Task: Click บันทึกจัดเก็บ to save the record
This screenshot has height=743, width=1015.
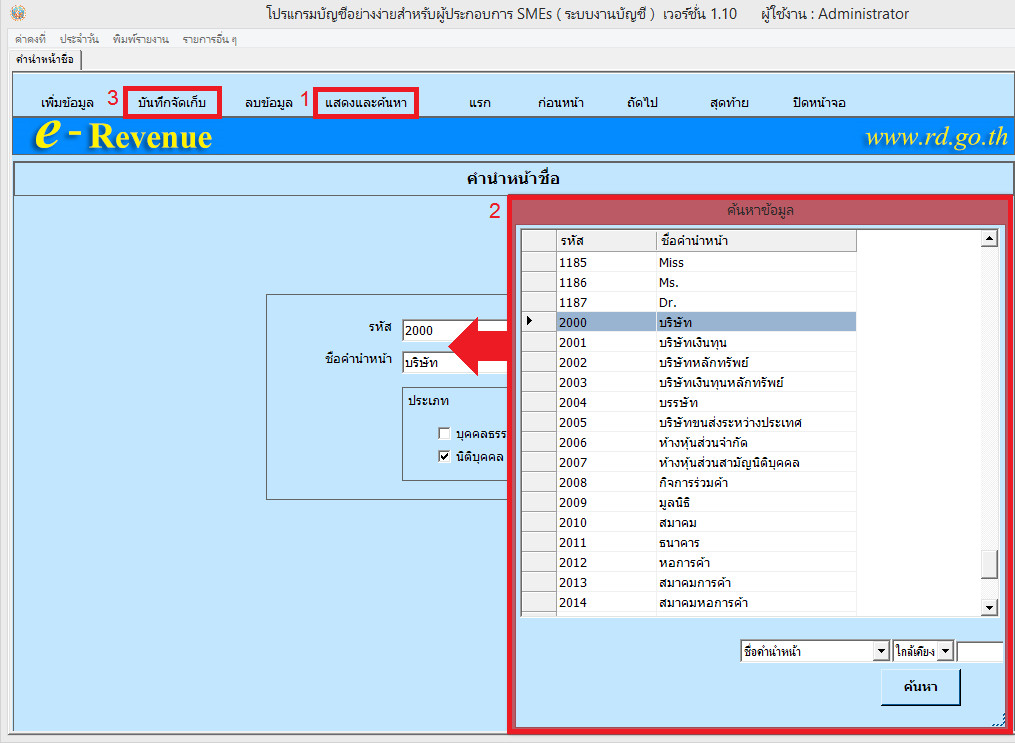Action: click(172, 102)
